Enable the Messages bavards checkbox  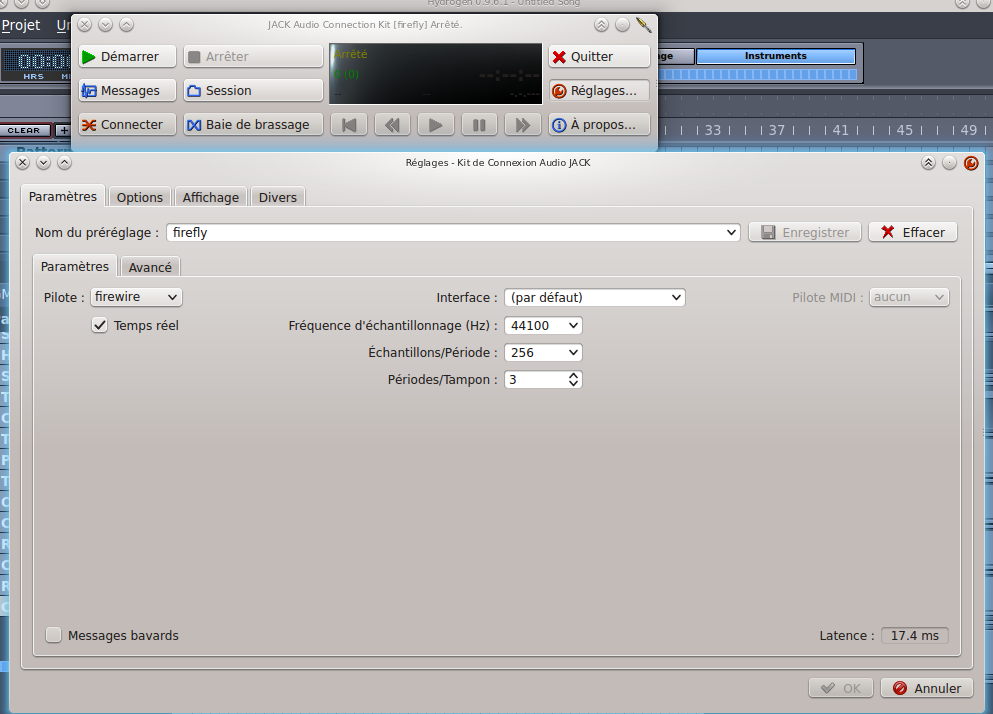coord(53,635)
